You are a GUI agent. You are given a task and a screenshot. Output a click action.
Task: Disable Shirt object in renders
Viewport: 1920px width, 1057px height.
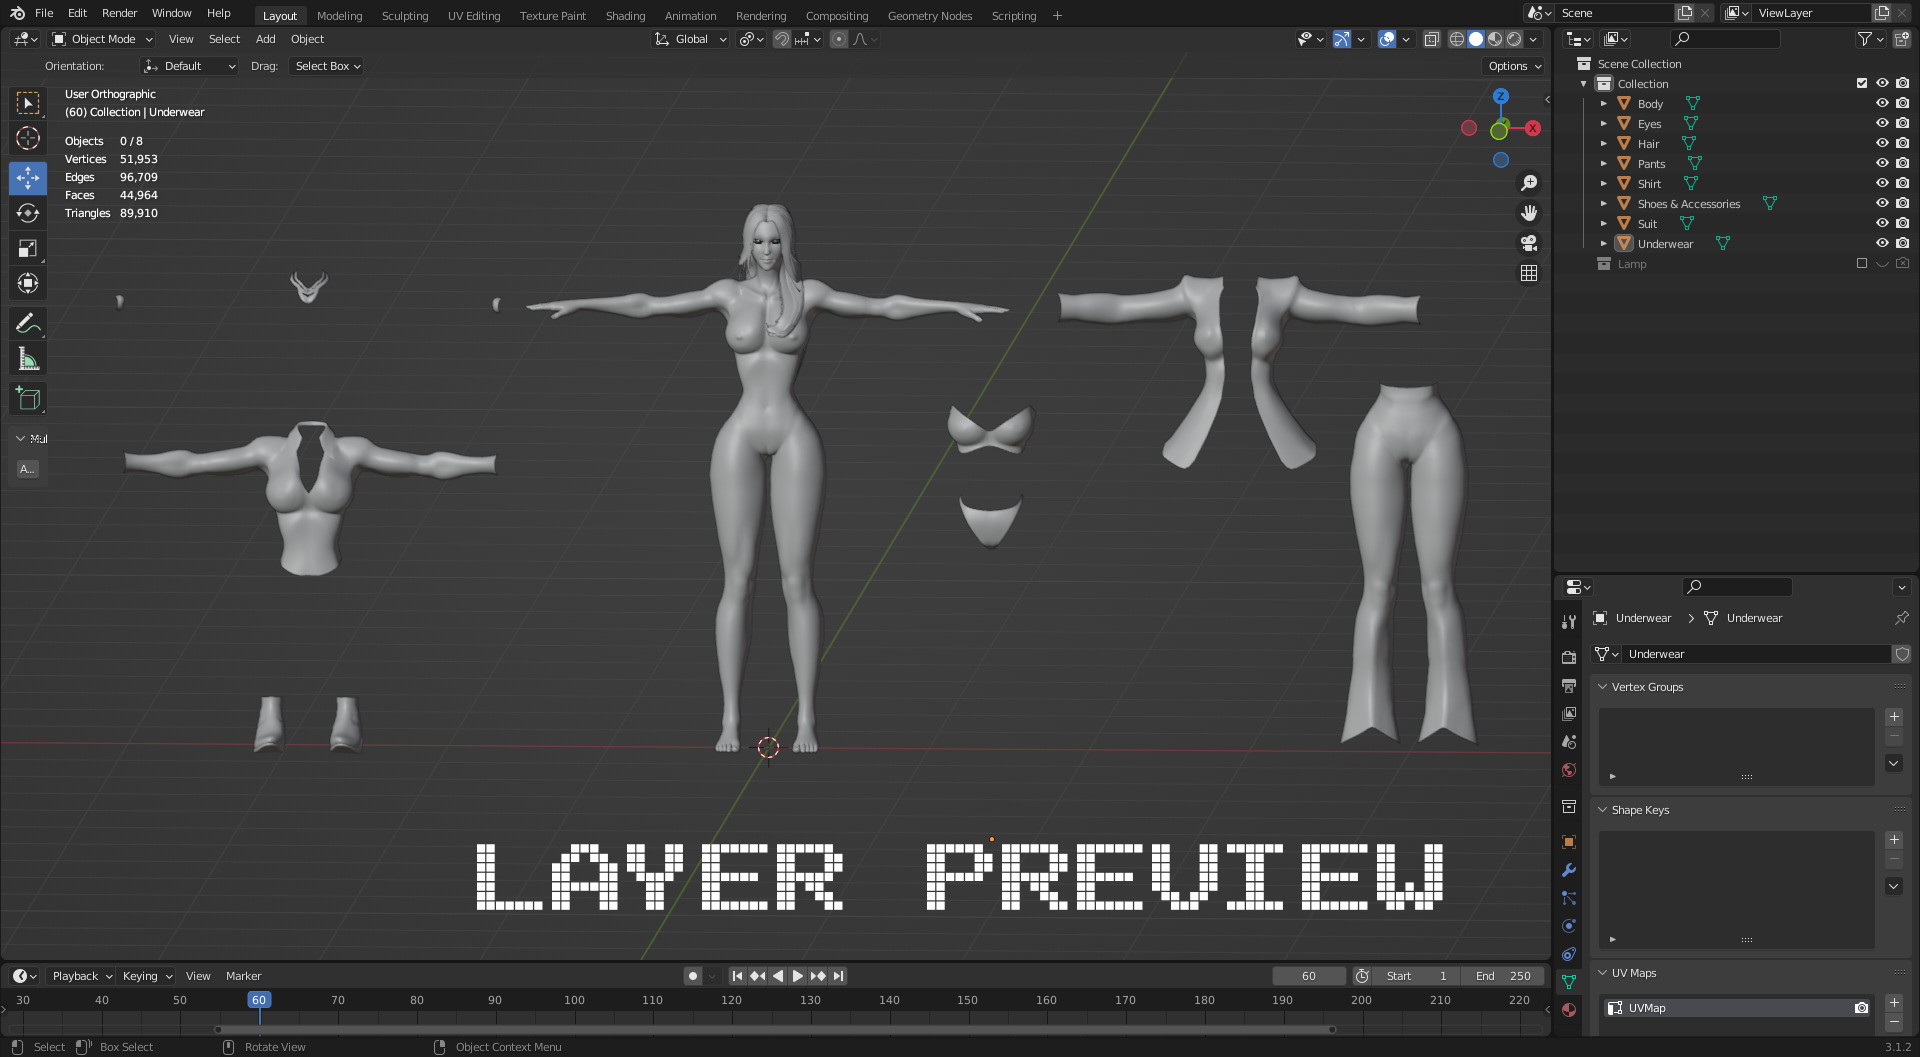tap(1902, 183)
